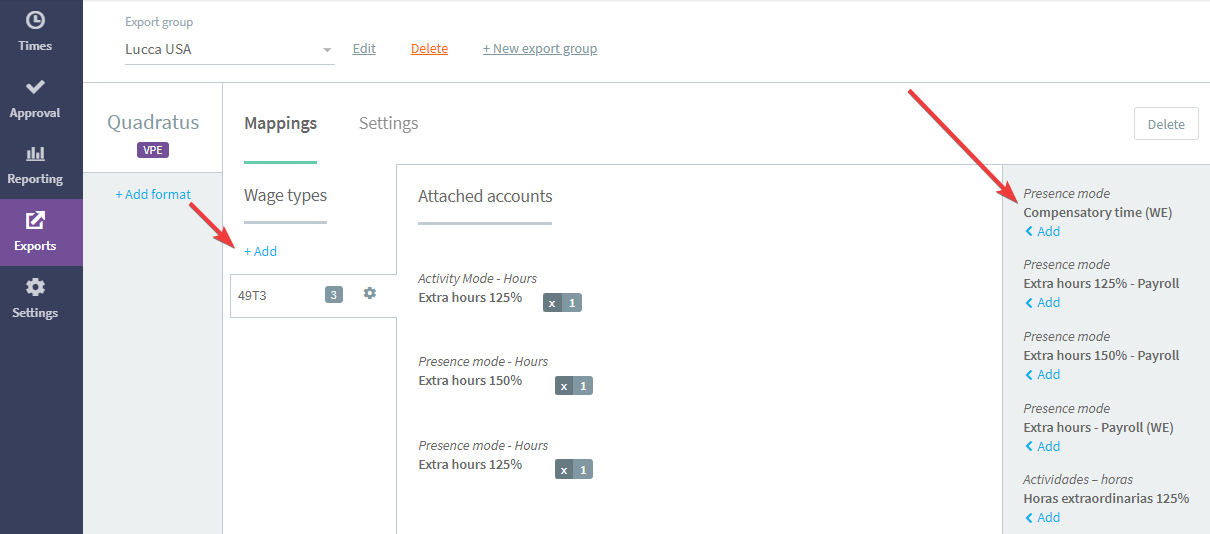Switch to the Mappings tab
The image size is (1210, 534).
pyautogui.click(x=280, y=123)
